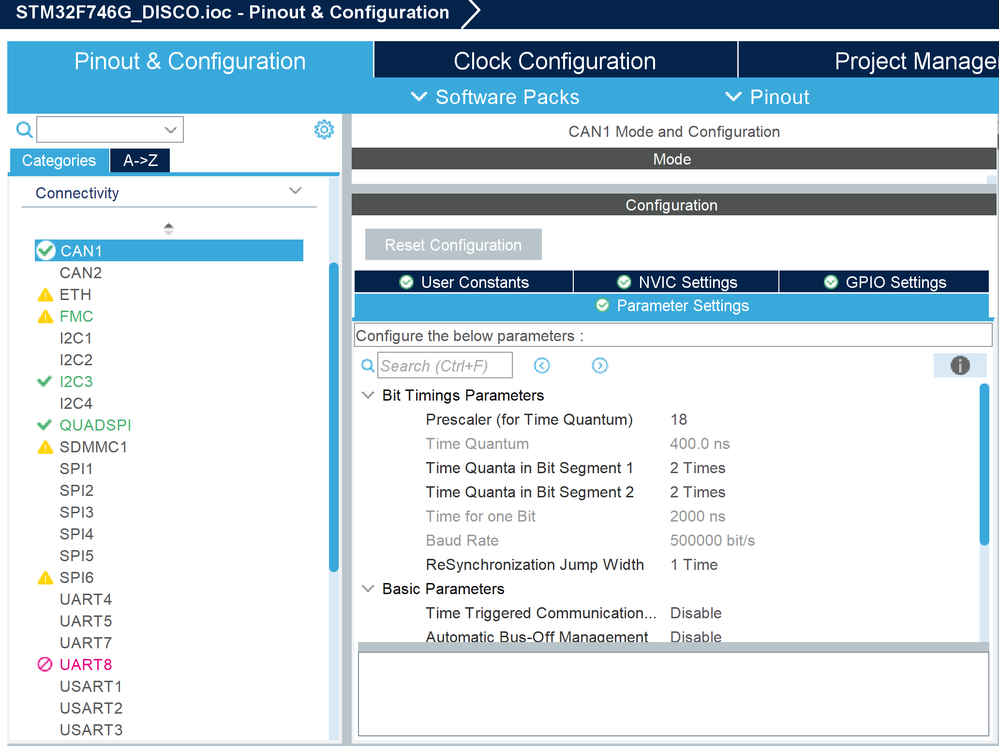
Task: Open the peripheral search combo box
Action: click(x=110, y=129)
